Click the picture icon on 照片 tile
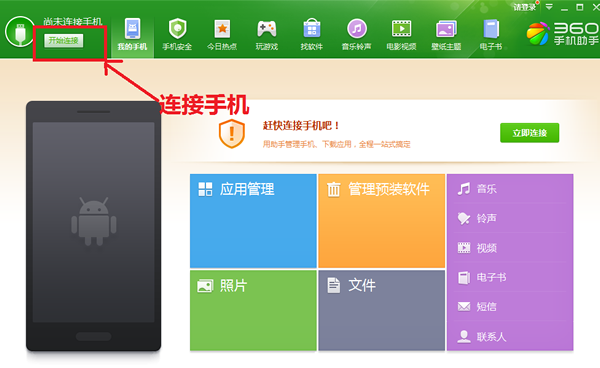 [x=205, y=286]
